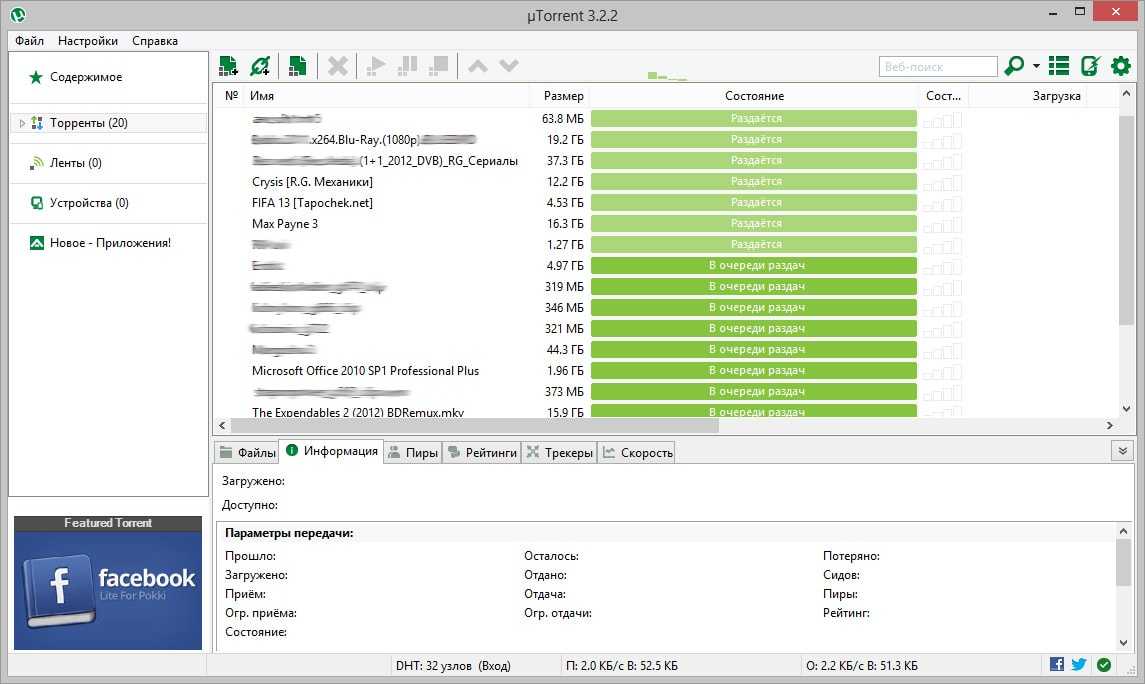This screenshot has width=1145, height=684.
Task: Toggle the list view toolbar icon
Action: point(1059,66)
